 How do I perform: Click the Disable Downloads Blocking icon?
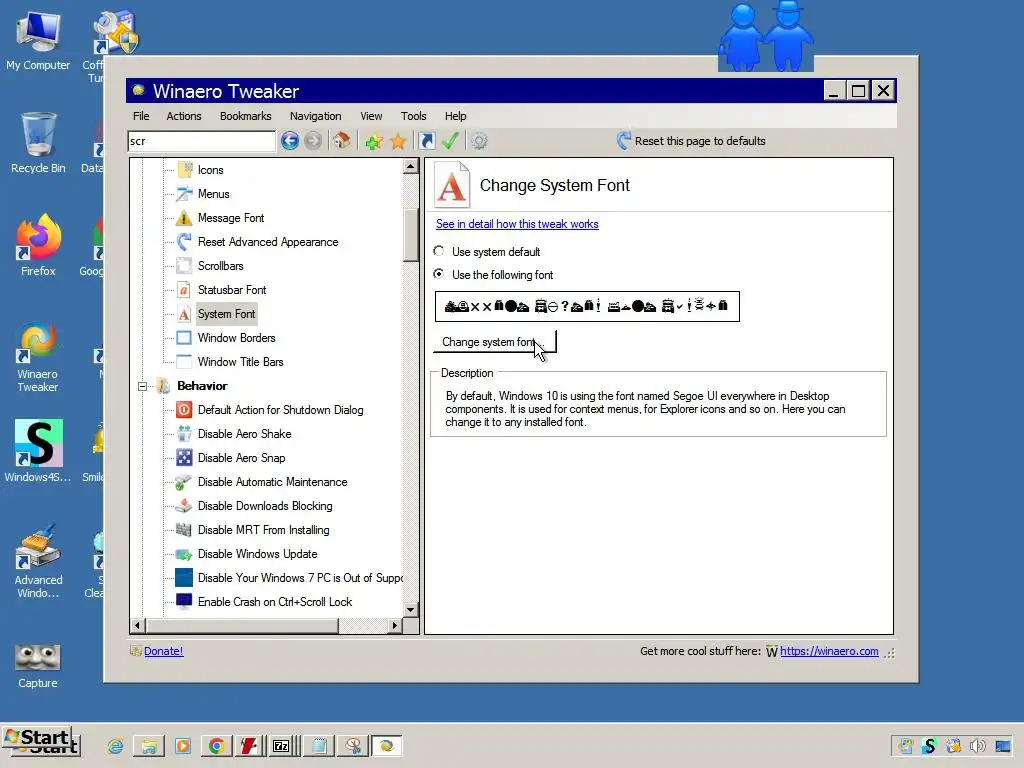(184, 506)
